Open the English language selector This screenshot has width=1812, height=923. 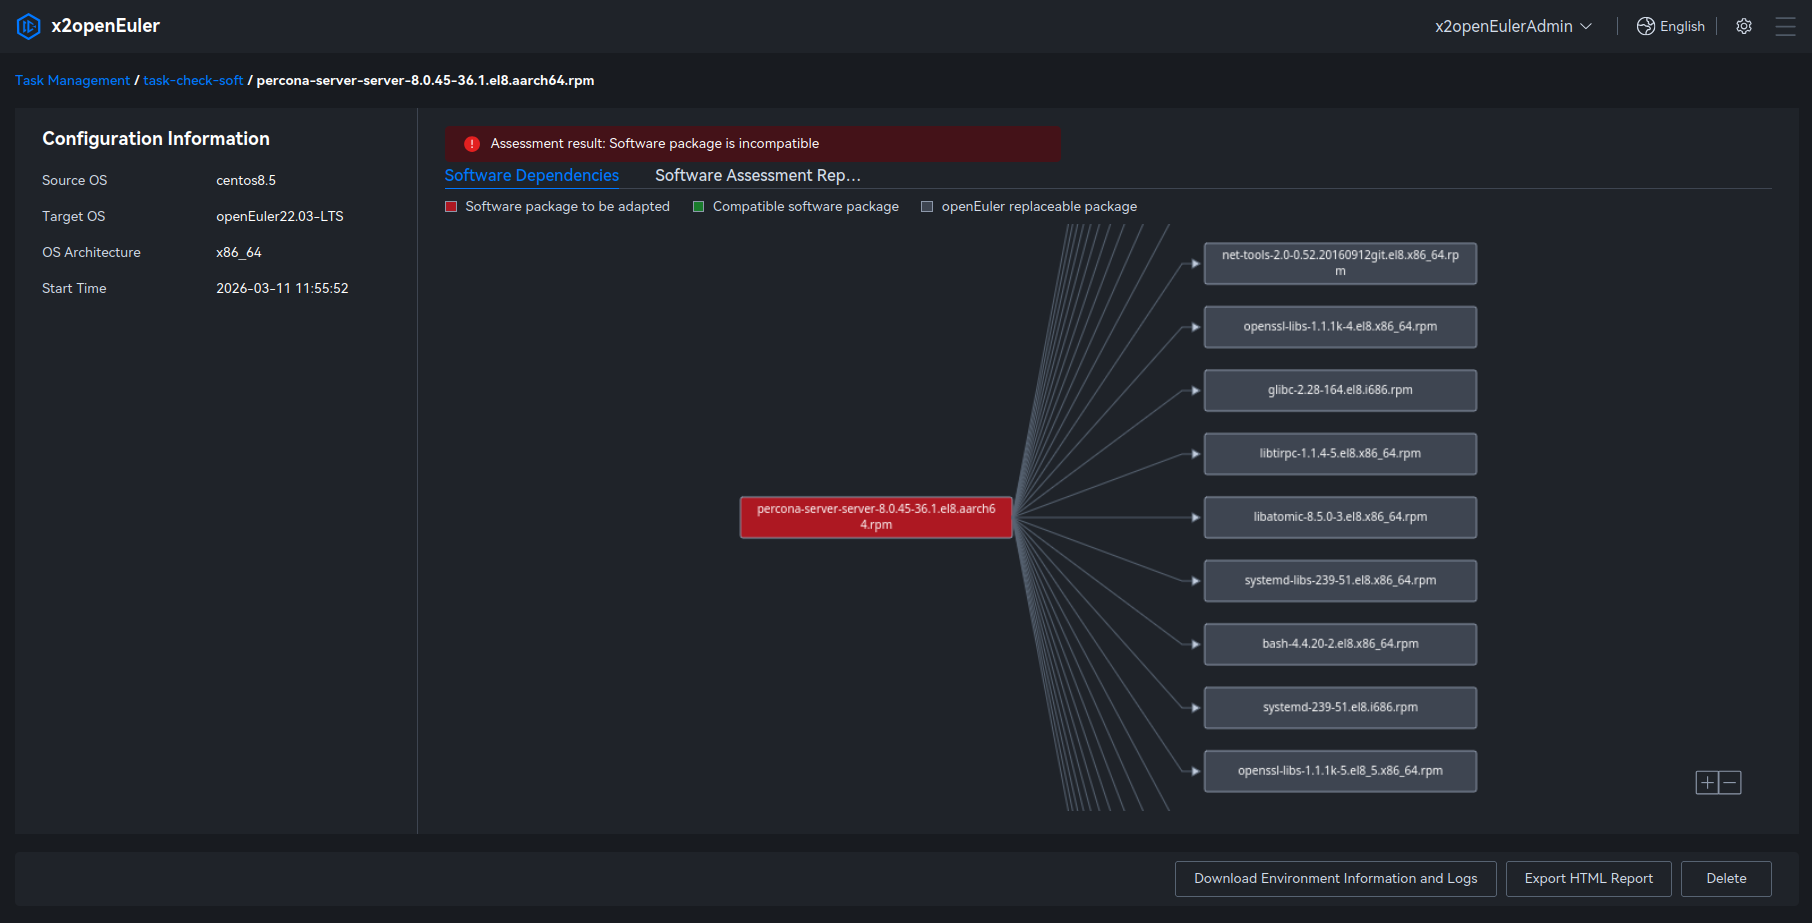(1681, 26)
